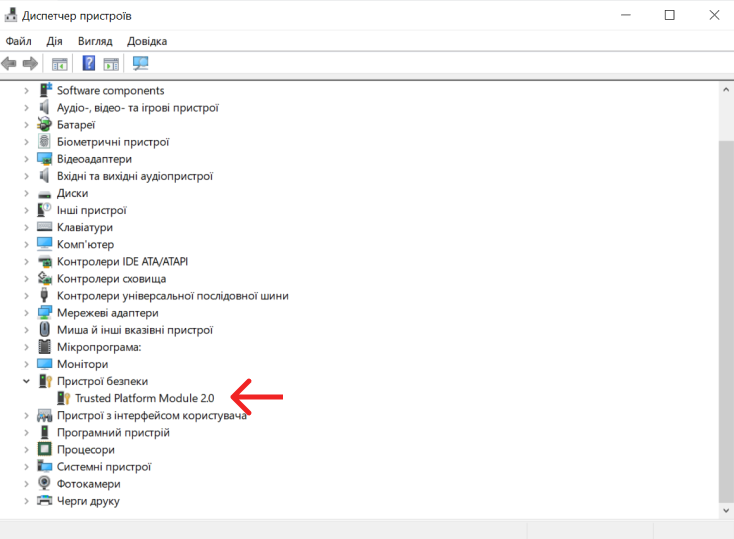The image size is (734, 539).
Task: Open the Вигляд menu
Action: pyautogui.click(x=95, y=41)
